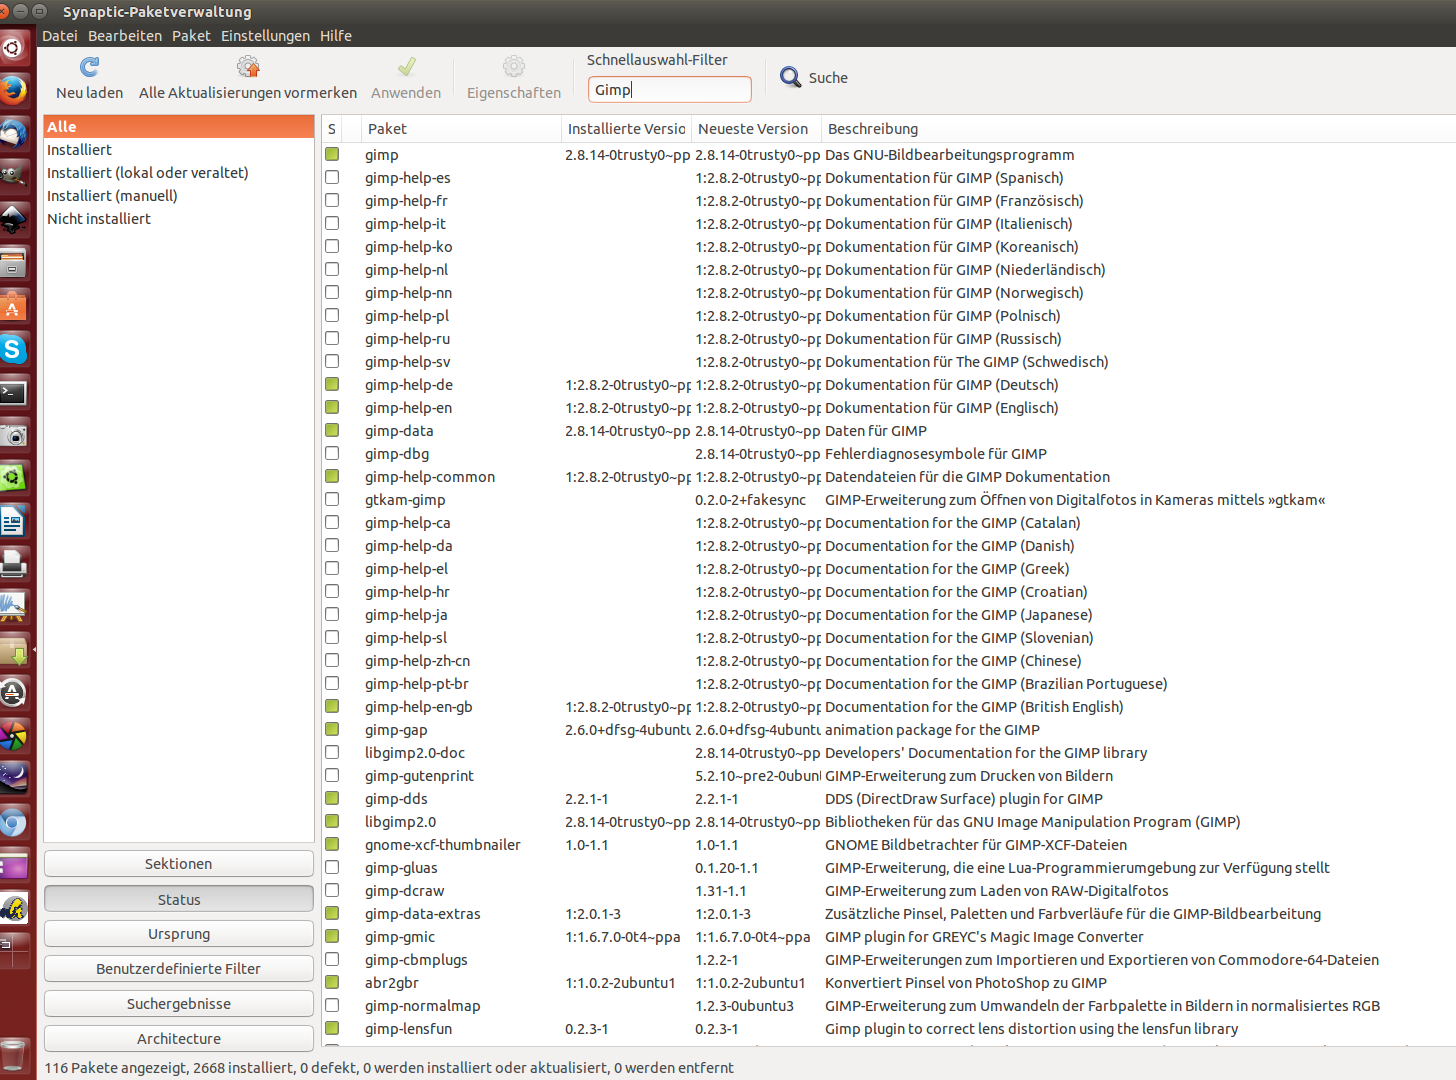Image resolution: width=1456 pixels, height=1080 pixels.
Task: Open the Paket menu
Action: 191,36
